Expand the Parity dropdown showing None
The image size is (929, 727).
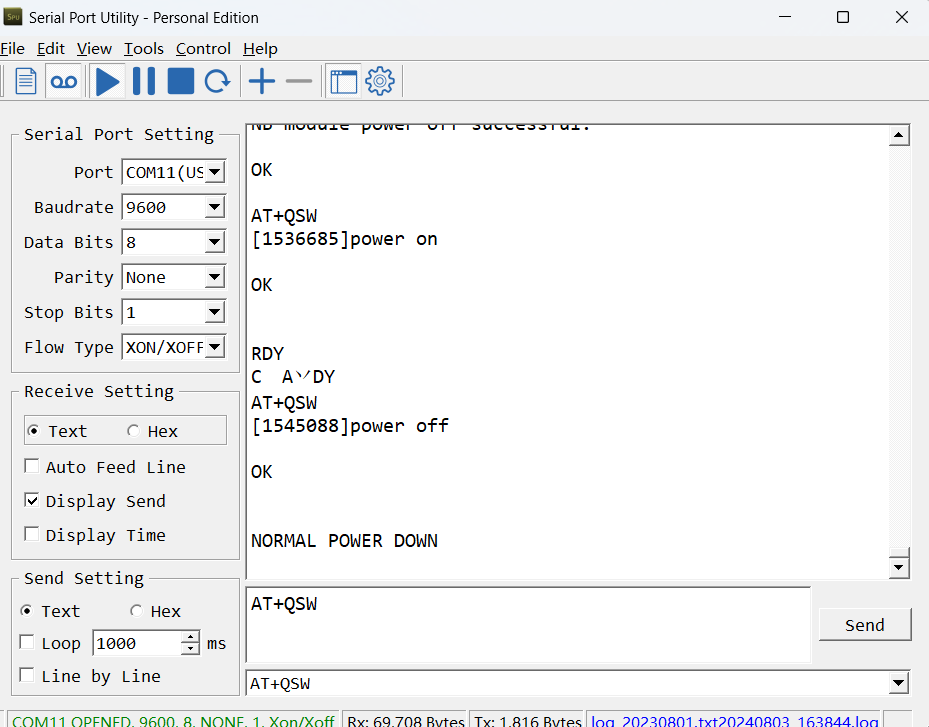click(x=215, y=277)
